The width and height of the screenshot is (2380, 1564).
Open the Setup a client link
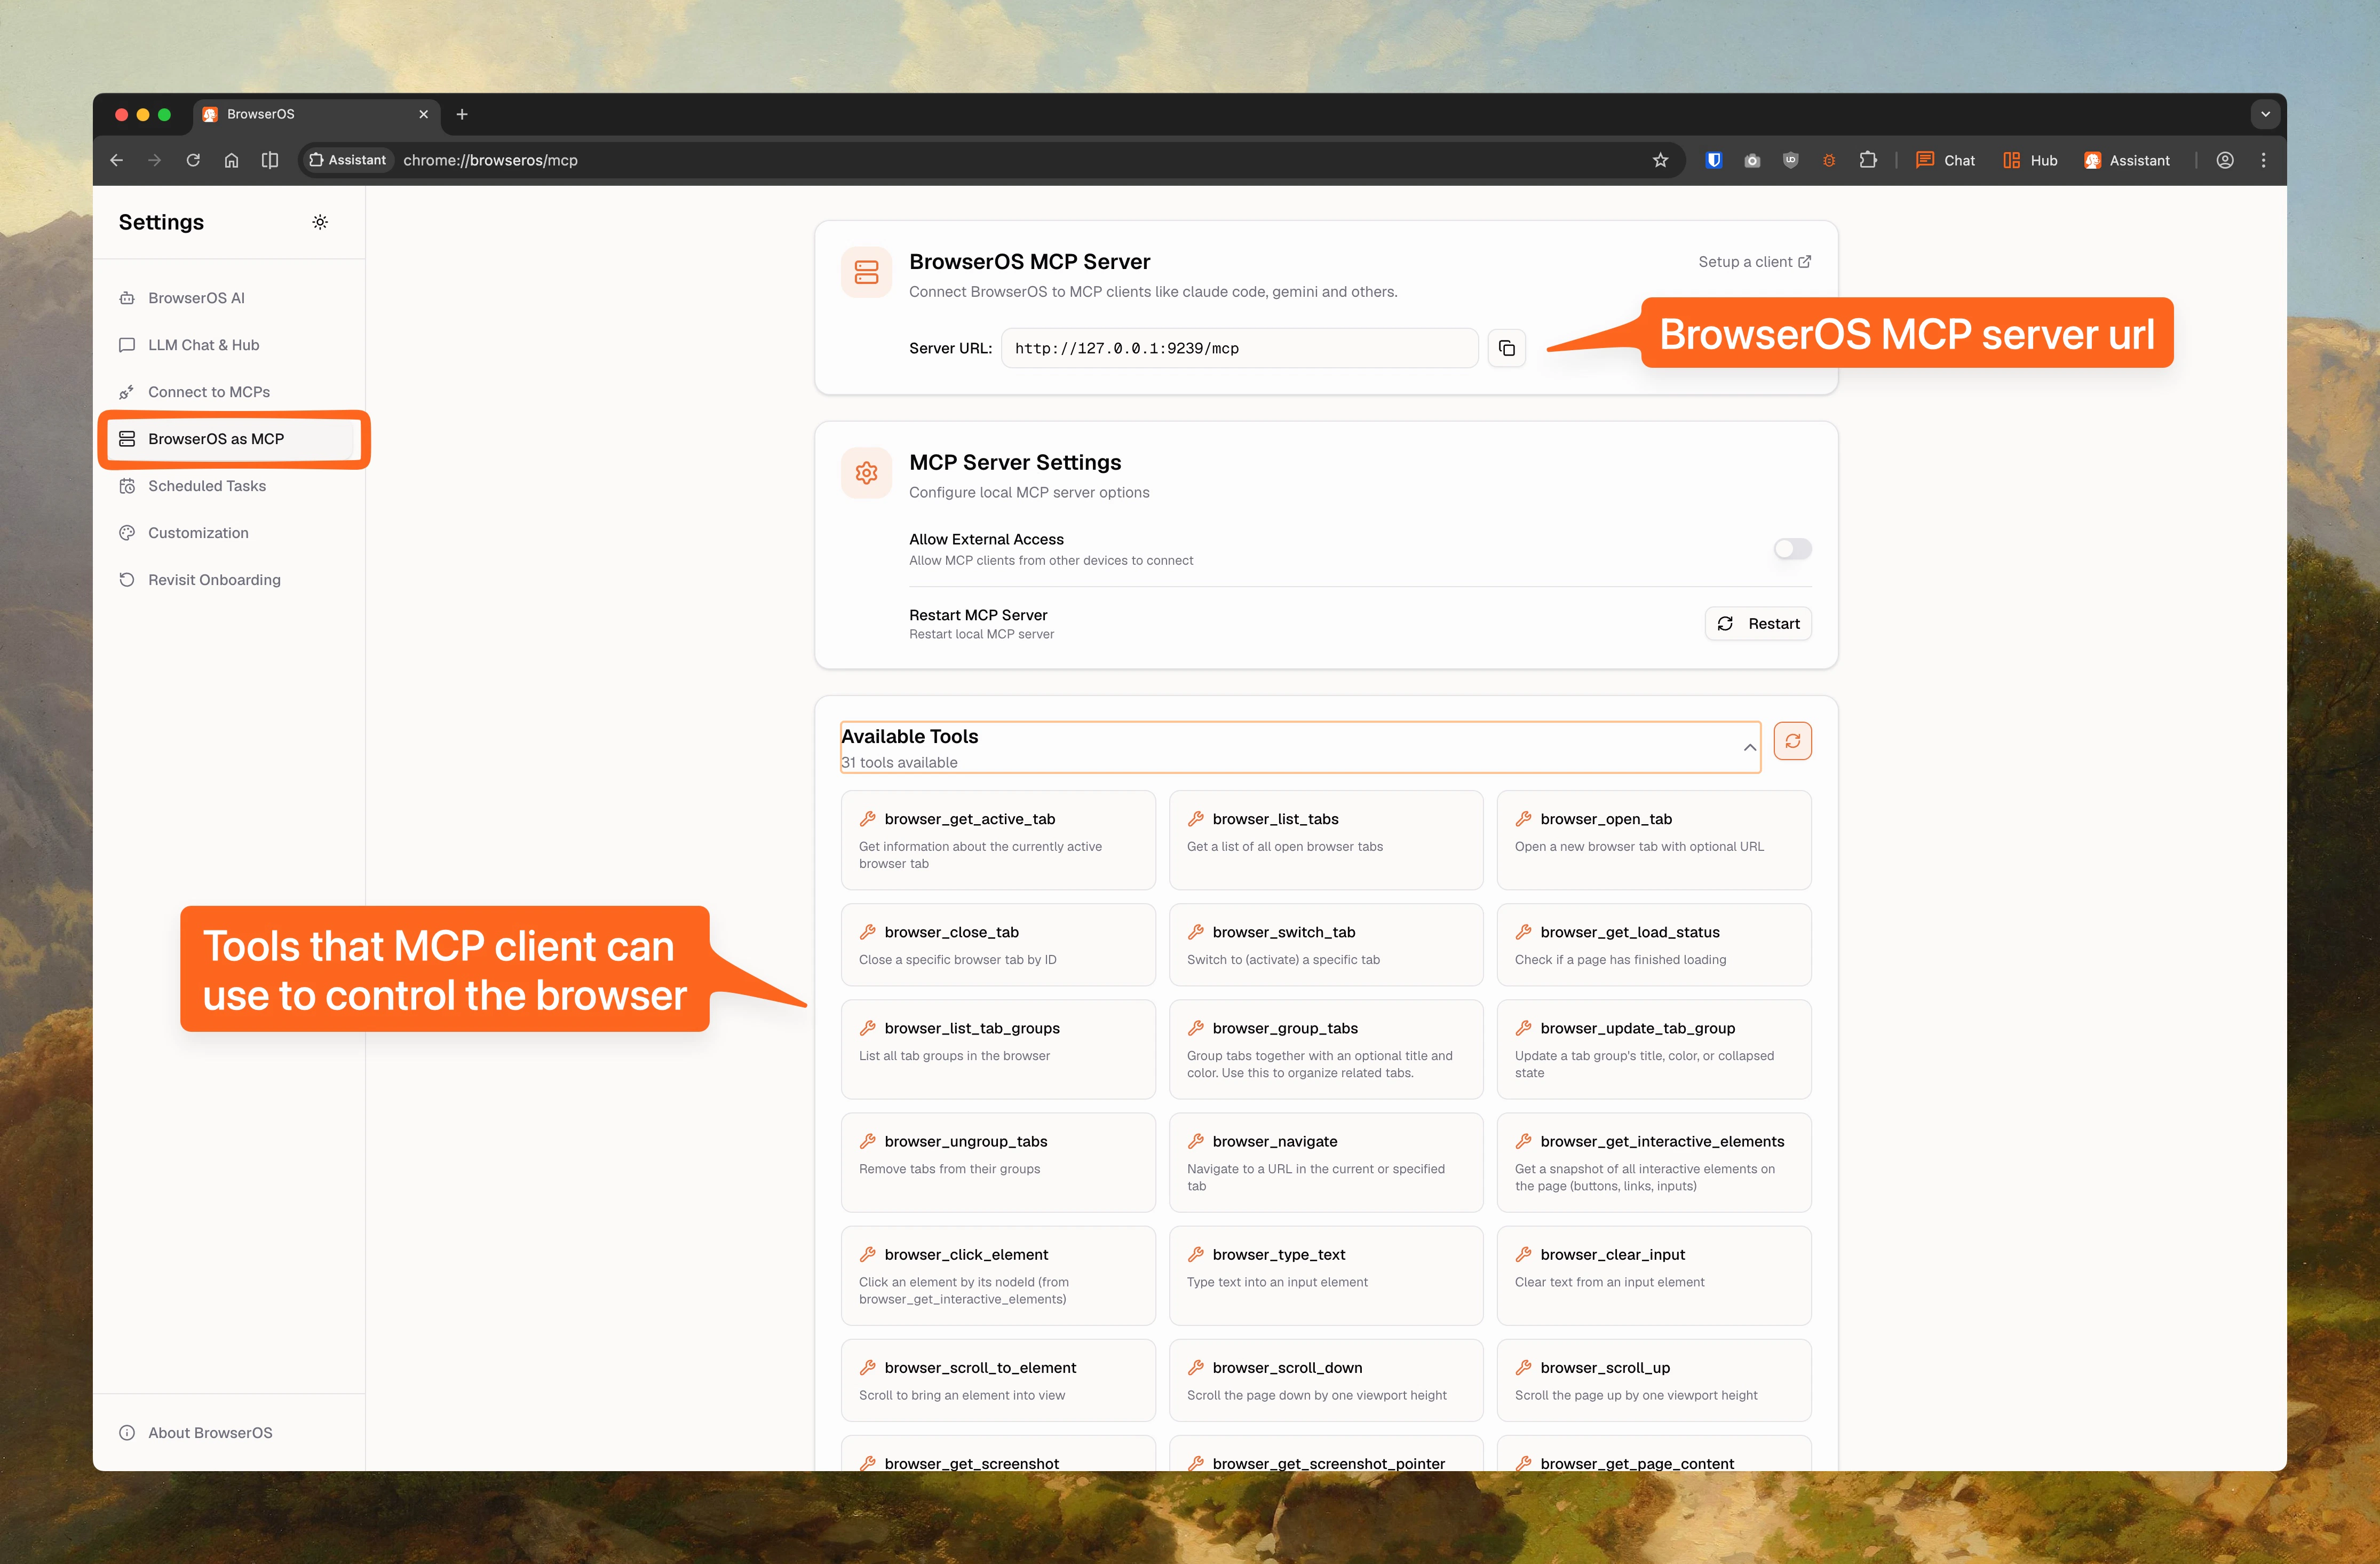(x=1753, y=261)
